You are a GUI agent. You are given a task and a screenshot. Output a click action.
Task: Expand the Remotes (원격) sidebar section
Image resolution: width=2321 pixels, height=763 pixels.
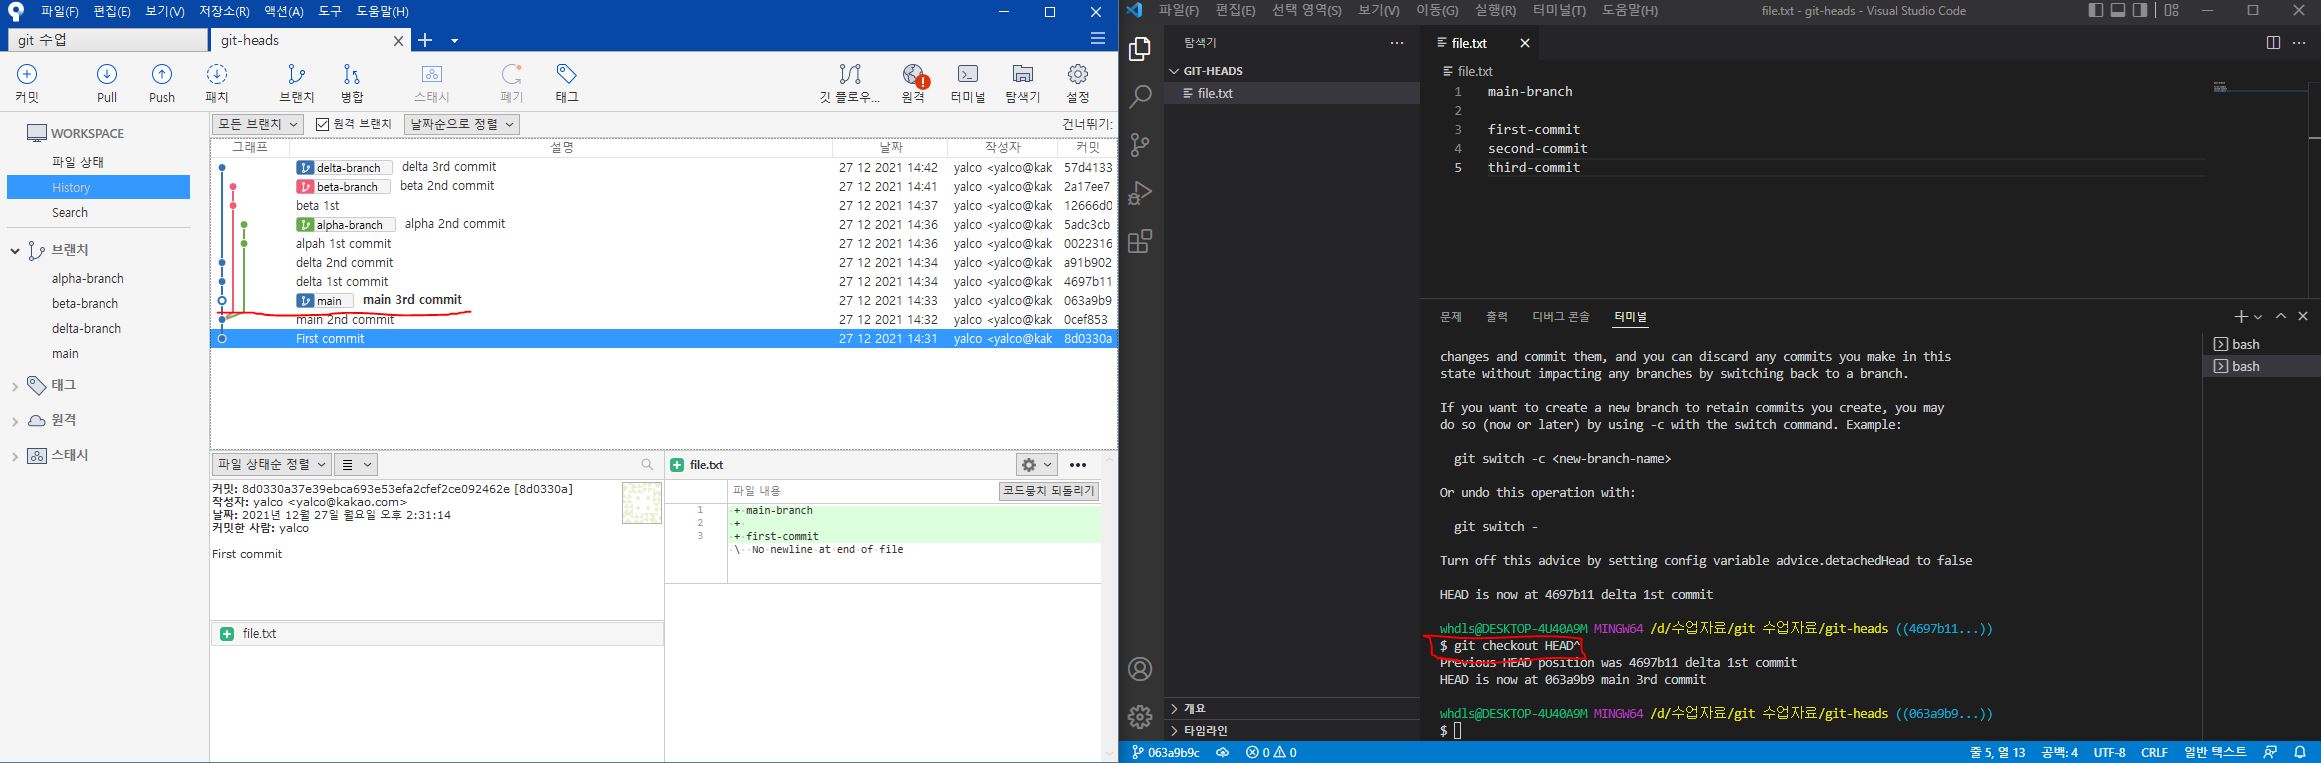(15, 421)
